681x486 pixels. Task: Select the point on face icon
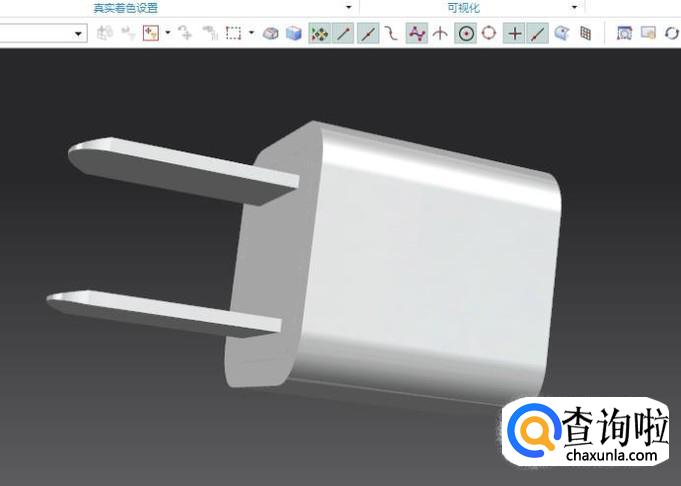pos(563,33)
